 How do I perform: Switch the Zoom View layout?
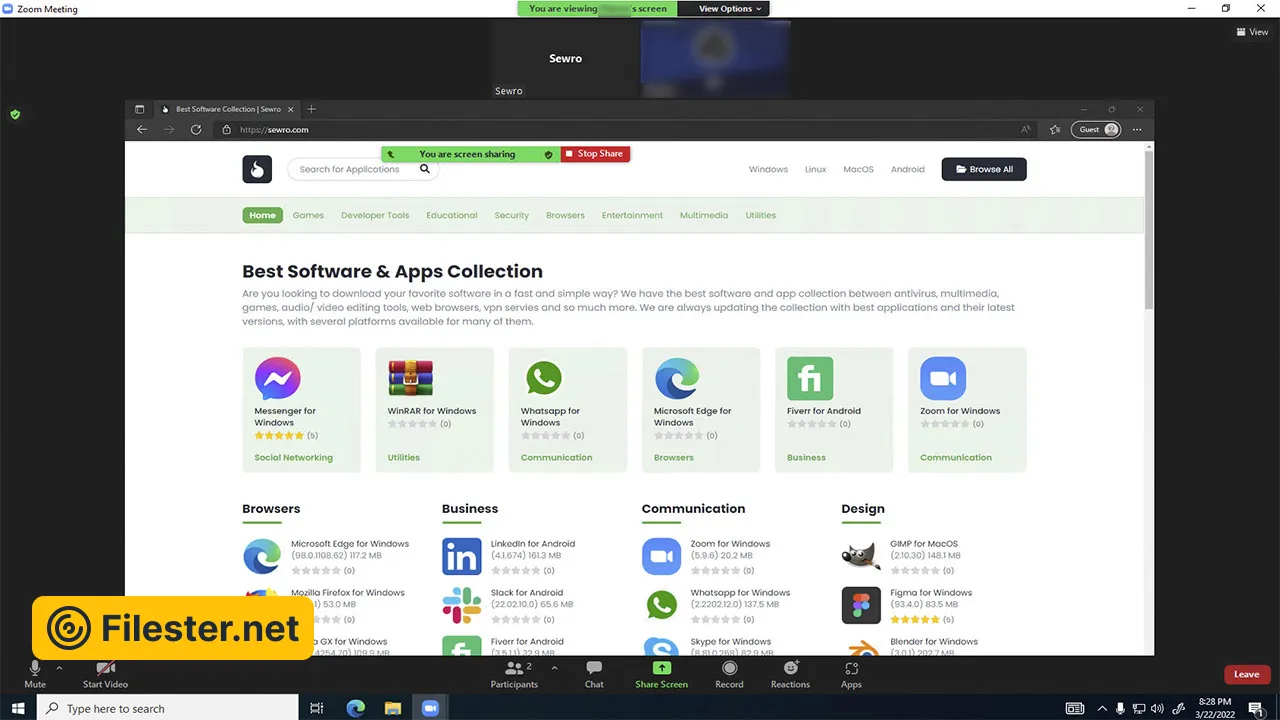click(1252, 32)
